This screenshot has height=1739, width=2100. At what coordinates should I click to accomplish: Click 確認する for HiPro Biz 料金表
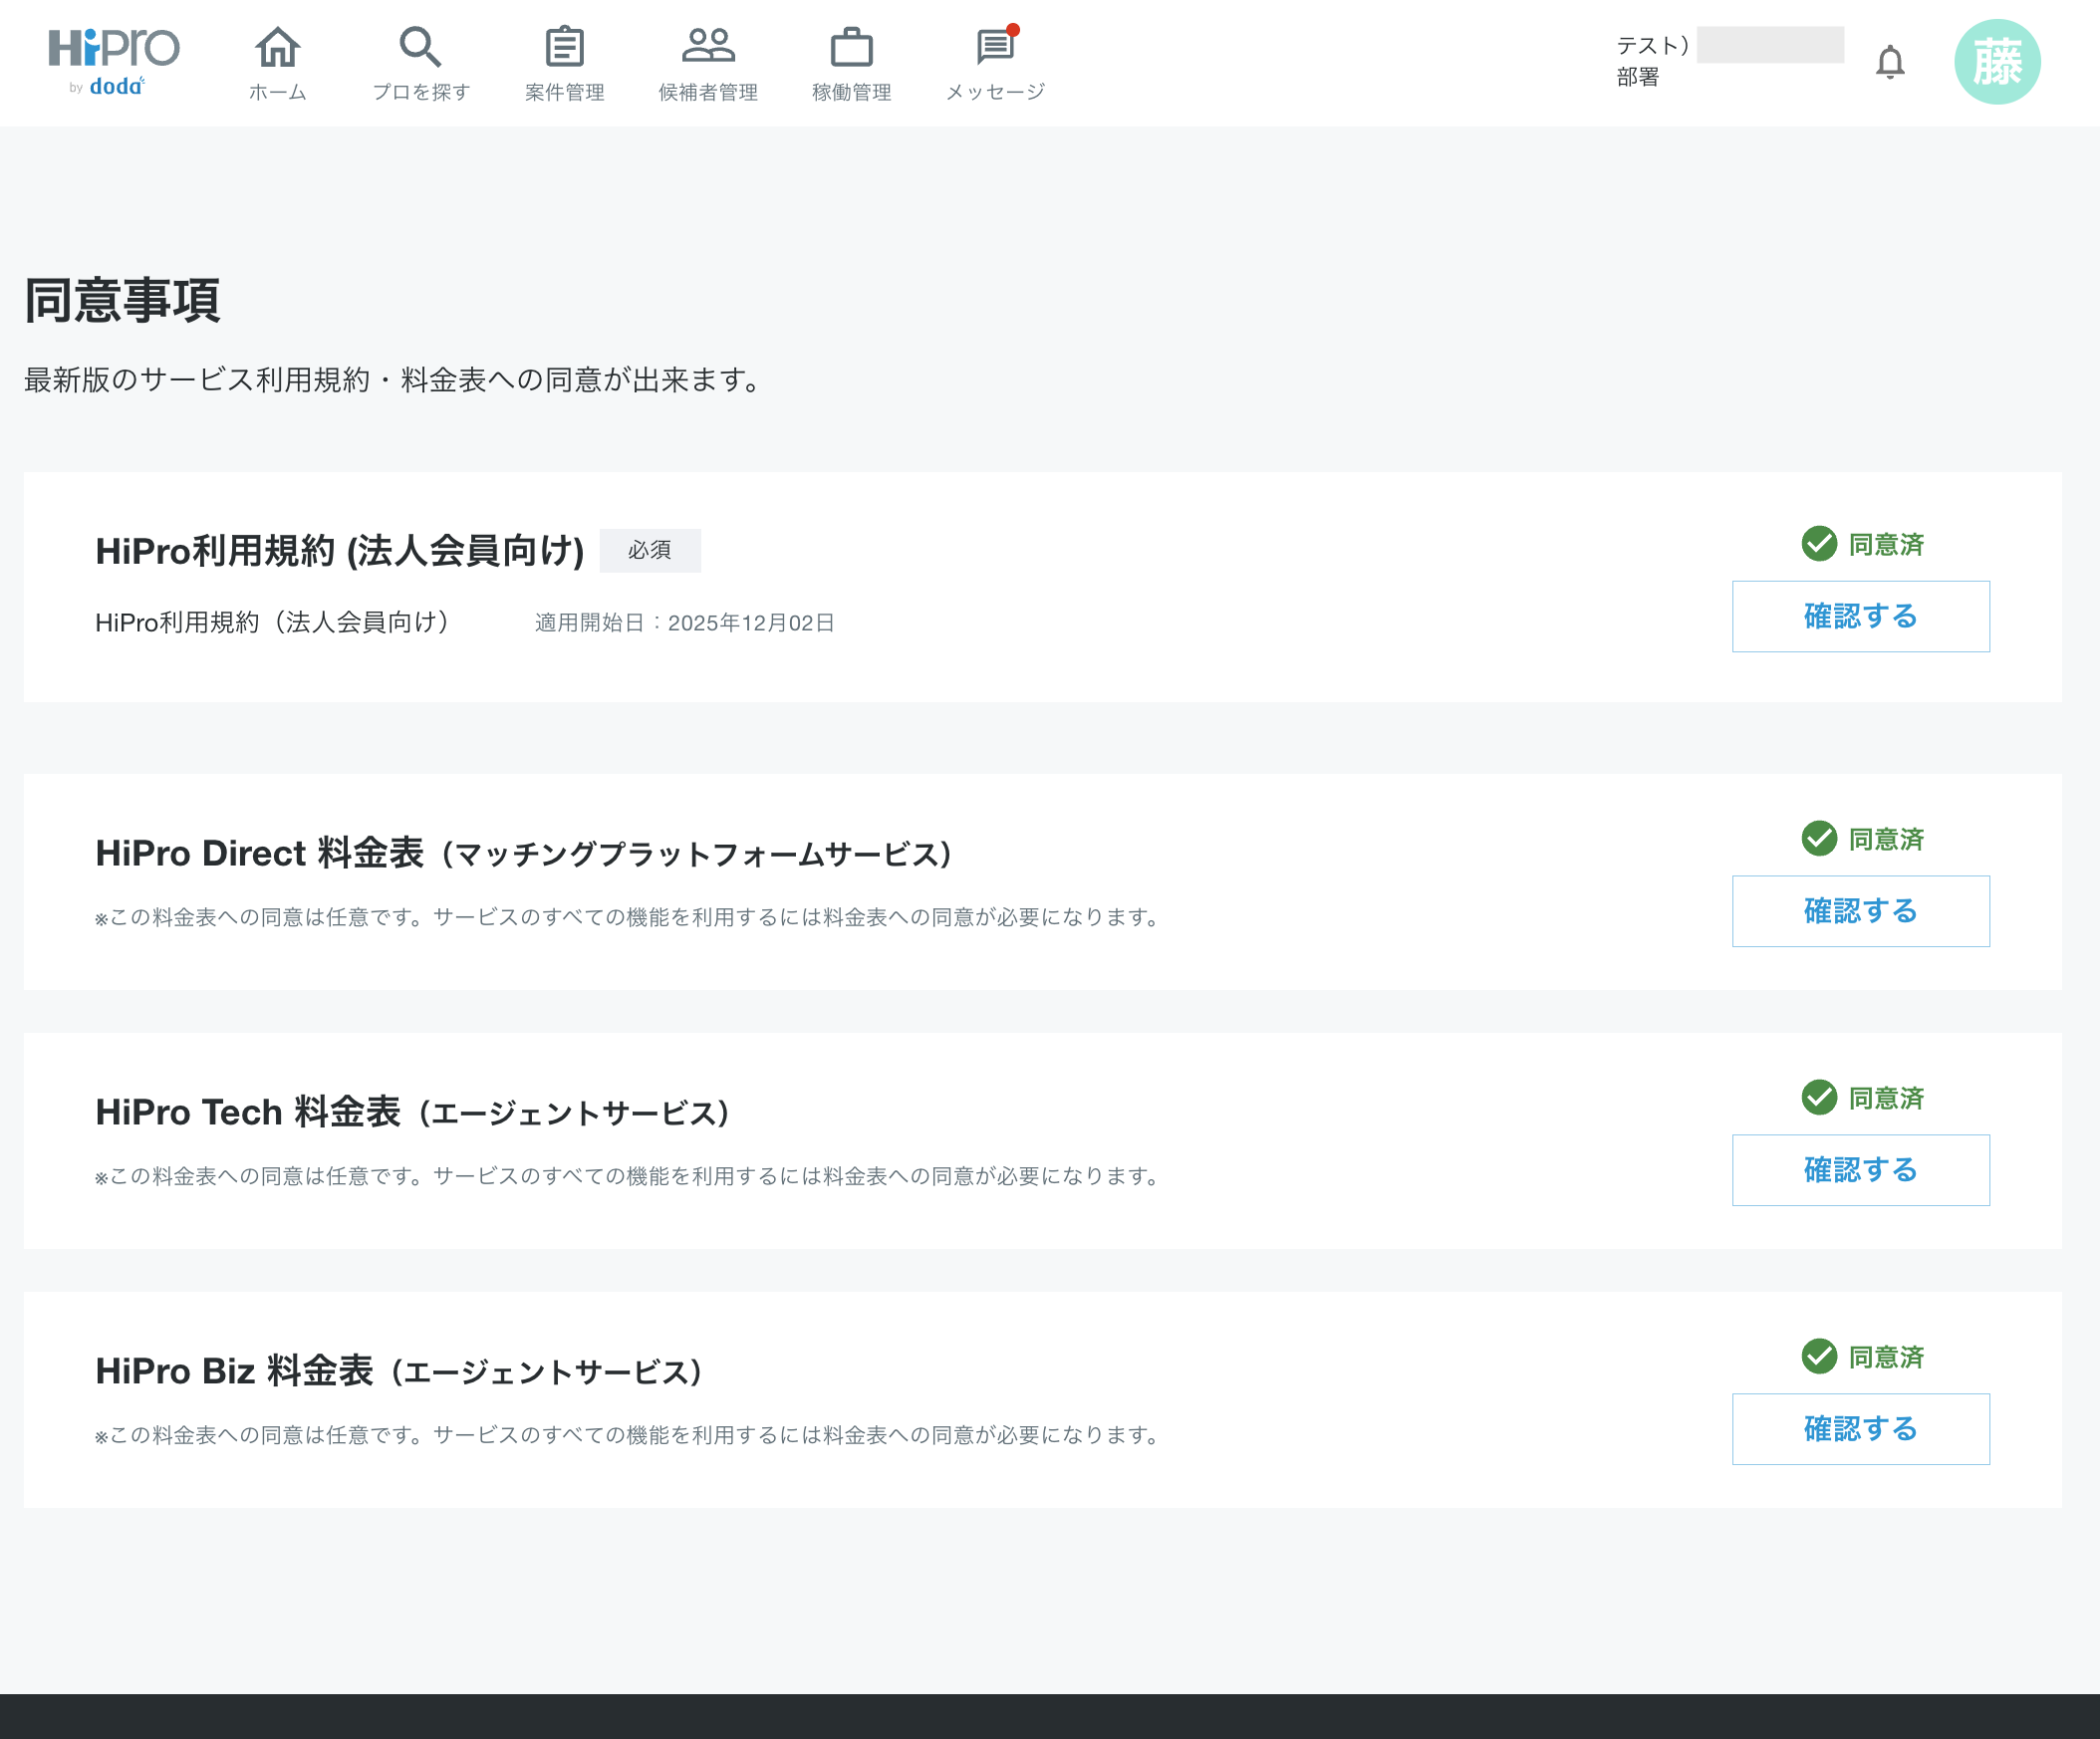(x=1860, y=1429)
